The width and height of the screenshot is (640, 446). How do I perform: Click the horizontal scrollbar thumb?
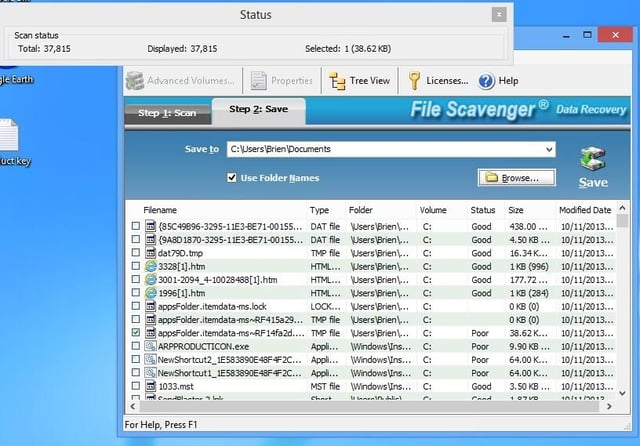pyautogui.click(x=369, y=406)
